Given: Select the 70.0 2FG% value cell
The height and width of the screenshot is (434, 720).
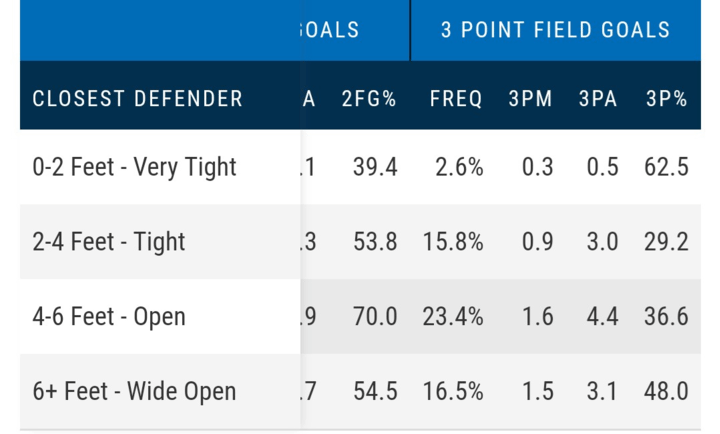Looking at the screenshot, I should point(375,316).
